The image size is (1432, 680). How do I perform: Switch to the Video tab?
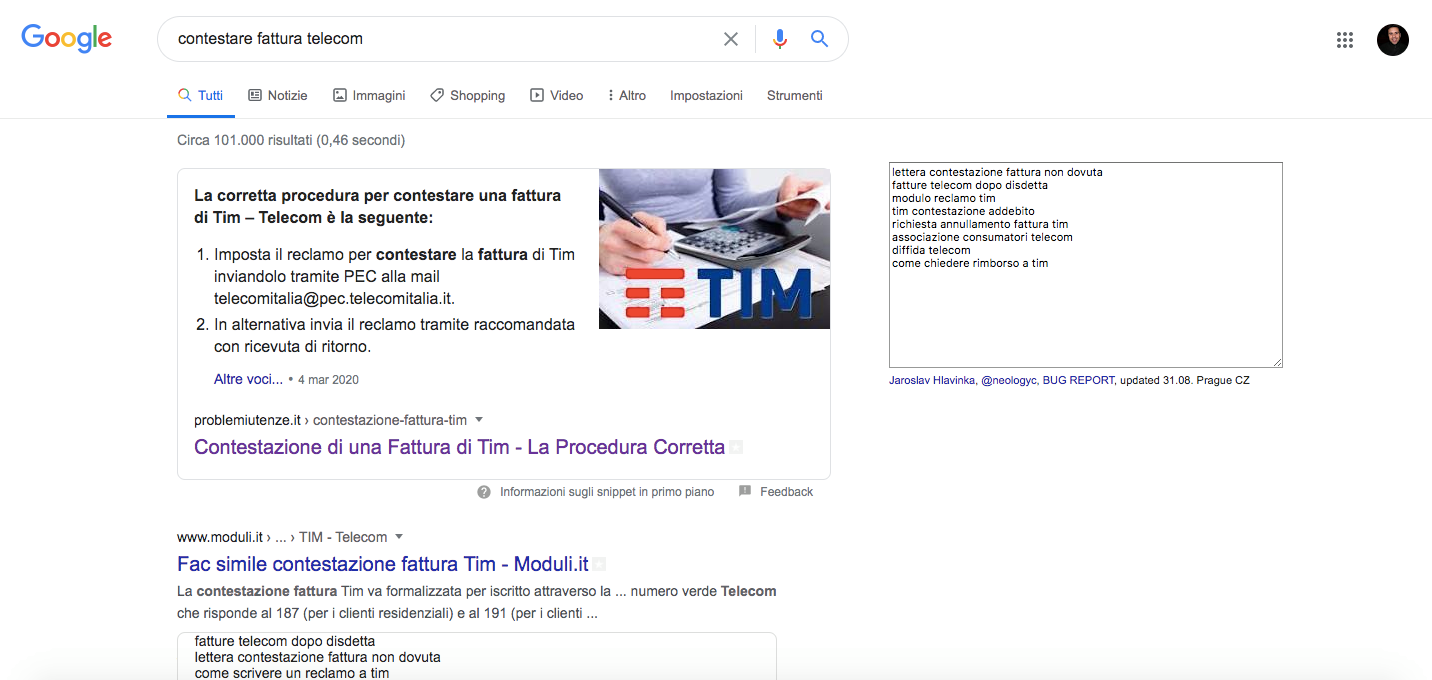point(557,96)
